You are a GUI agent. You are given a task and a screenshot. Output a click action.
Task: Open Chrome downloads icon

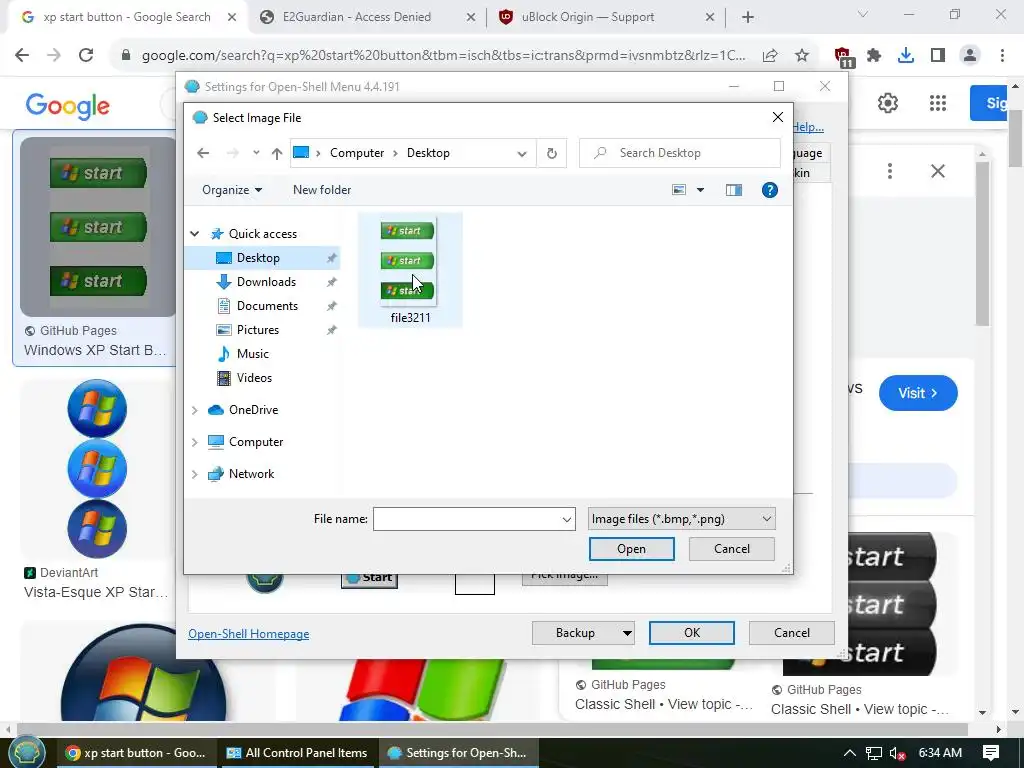[x=906, y=56]
